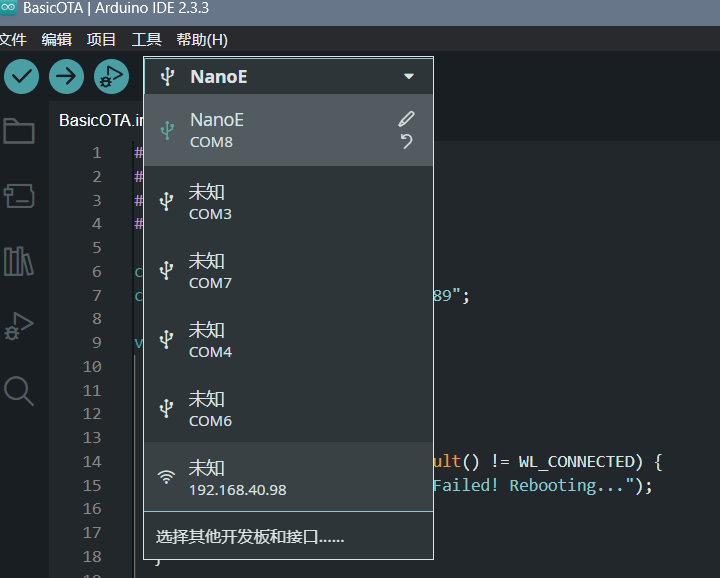Select the unknown board on COM6
This screenshot has height=578, width=720.
289,408
